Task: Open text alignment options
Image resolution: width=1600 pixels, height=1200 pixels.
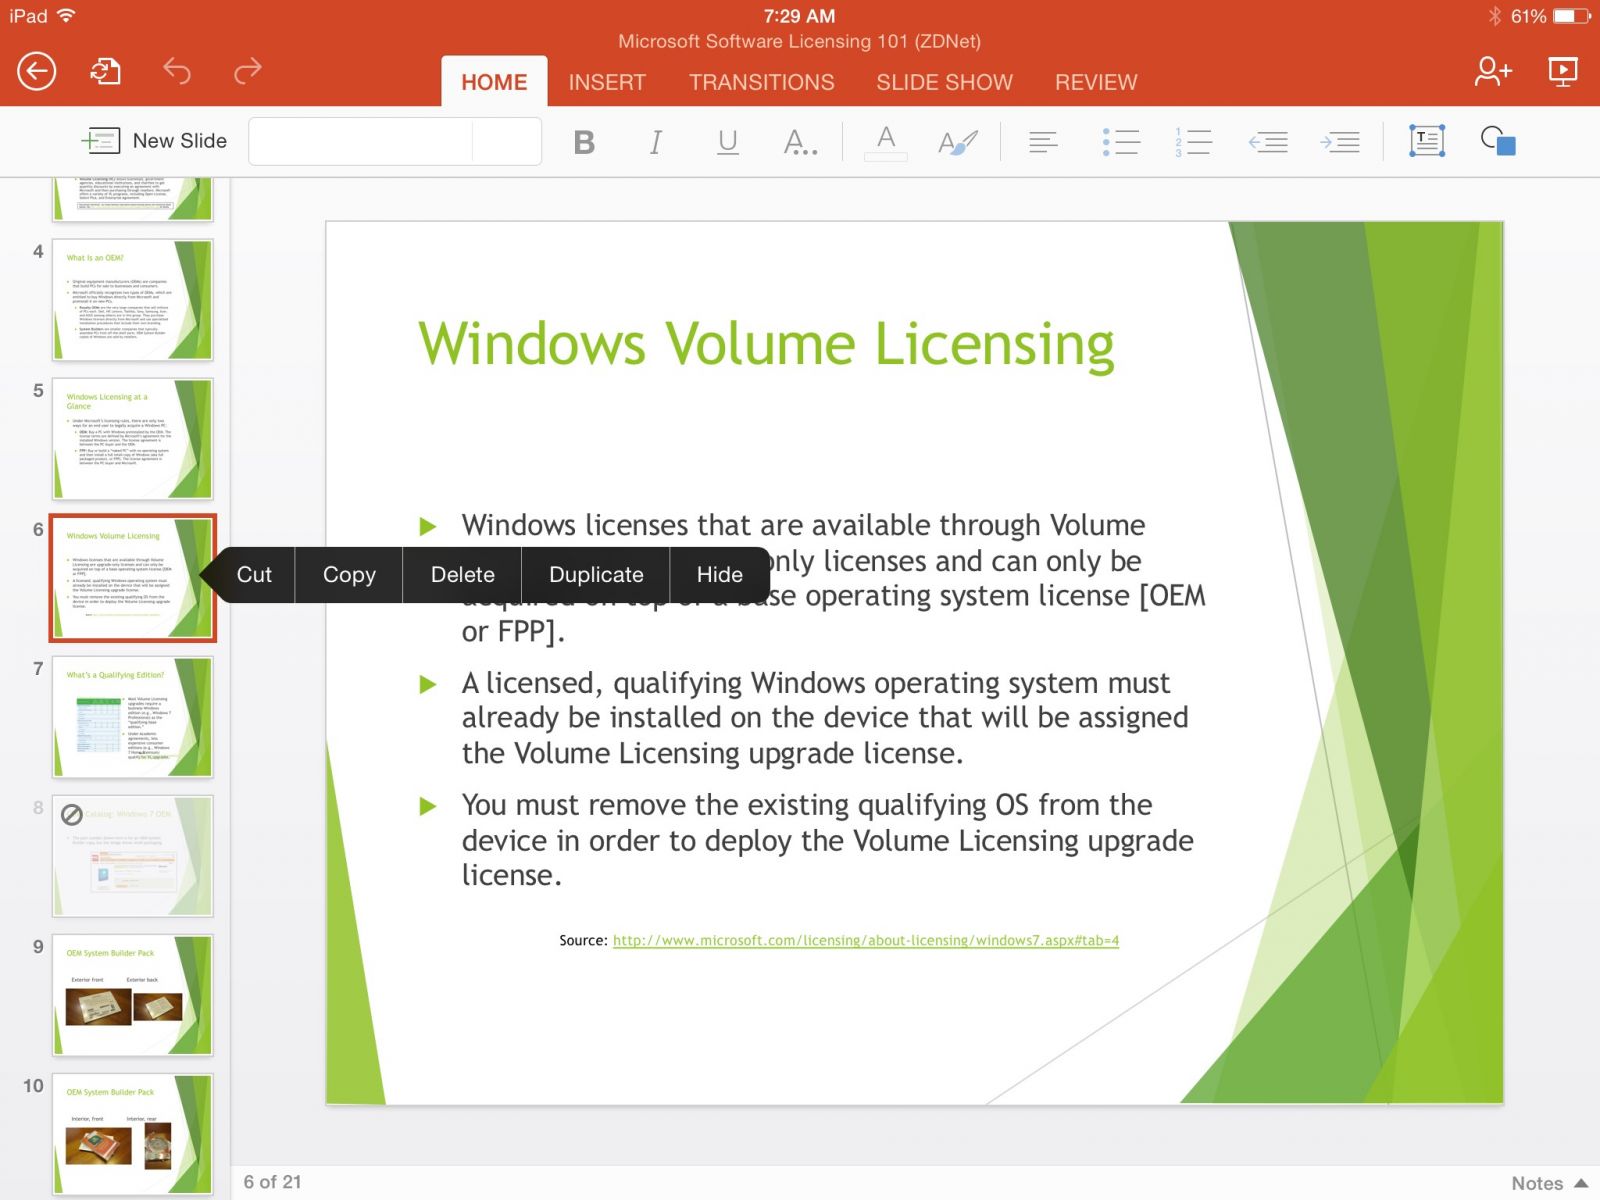Action: point(1043,142)
